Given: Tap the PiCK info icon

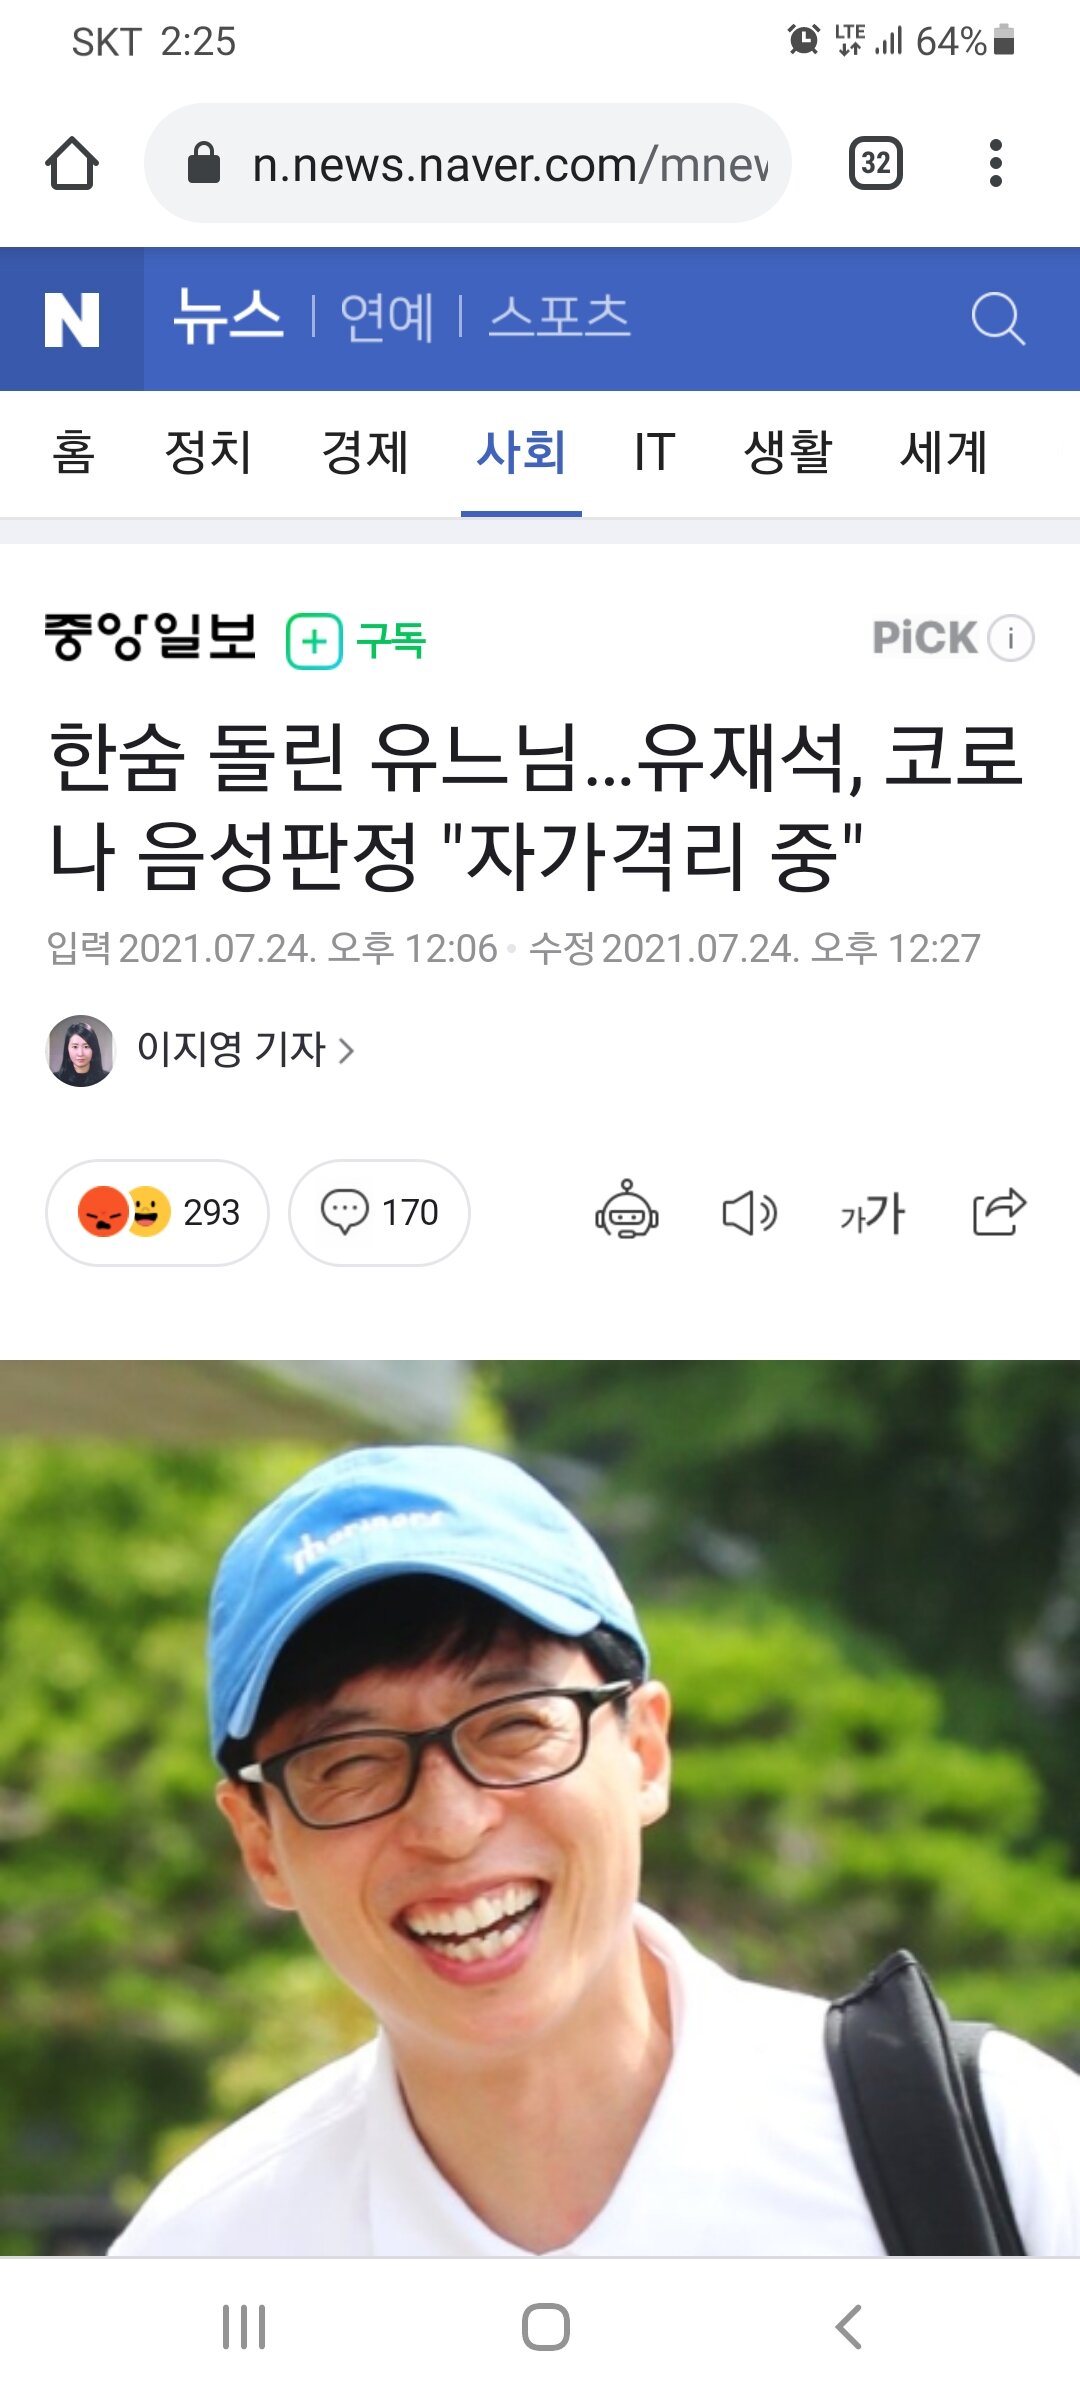Looking at the screenshot, I should 1011,638.
